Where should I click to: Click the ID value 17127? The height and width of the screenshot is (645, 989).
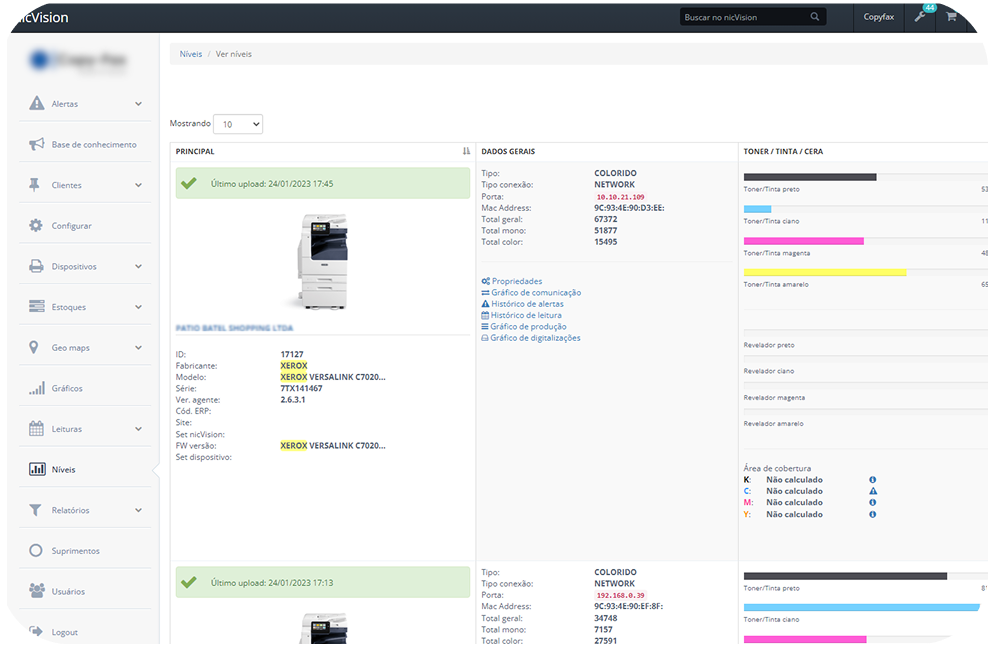tap(291, 354)
